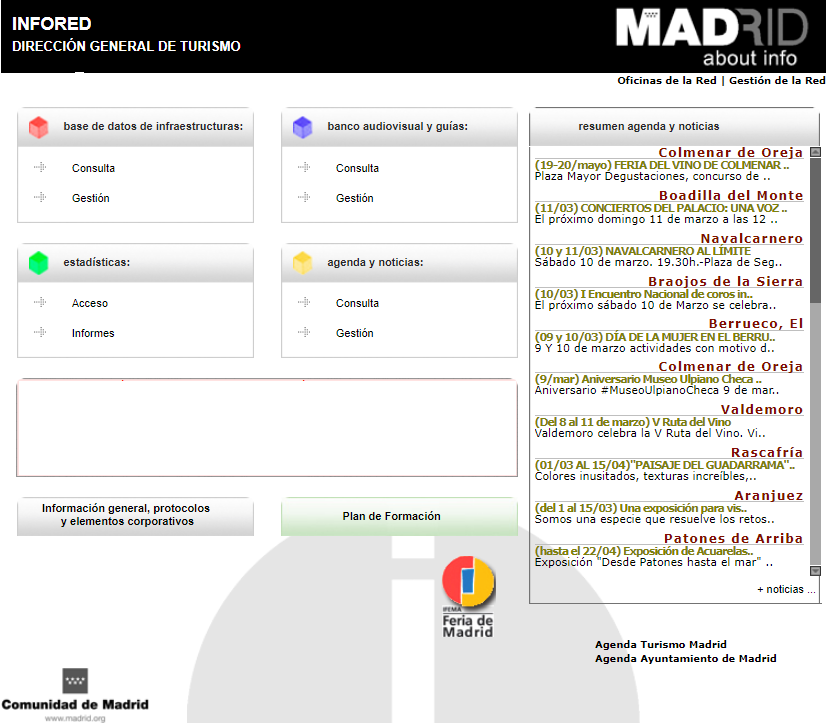
Task: Open Gestión under agenda y noticias
Action: coord(355,333)
